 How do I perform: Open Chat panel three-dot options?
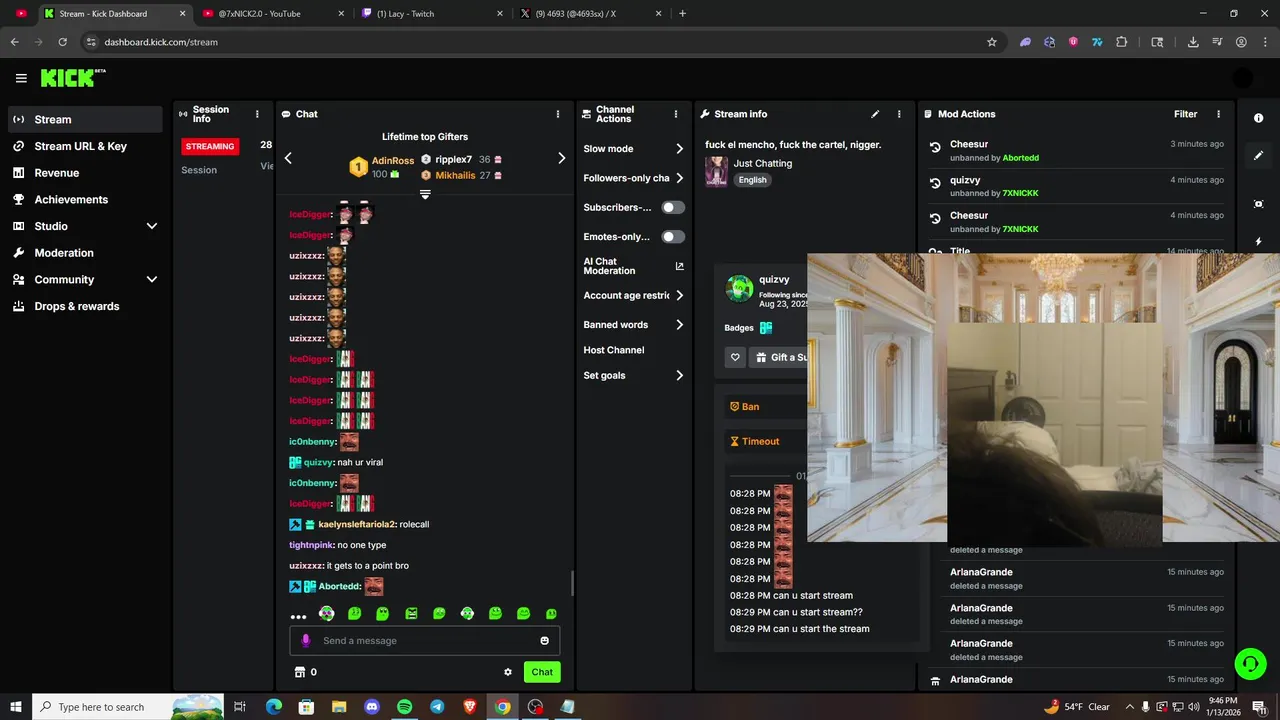[558, 114]
